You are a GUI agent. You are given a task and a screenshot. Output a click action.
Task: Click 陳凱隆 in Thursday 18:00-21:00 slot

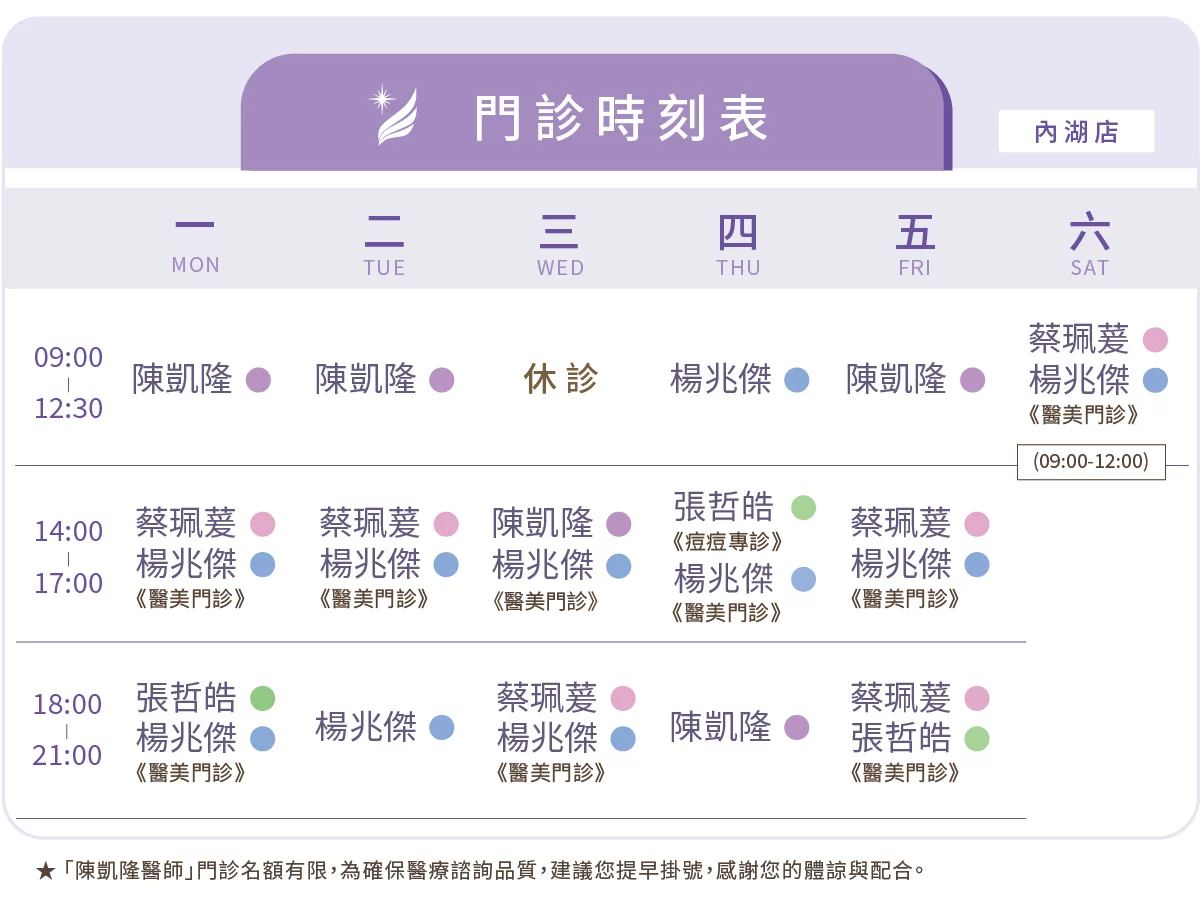point(721,727)
